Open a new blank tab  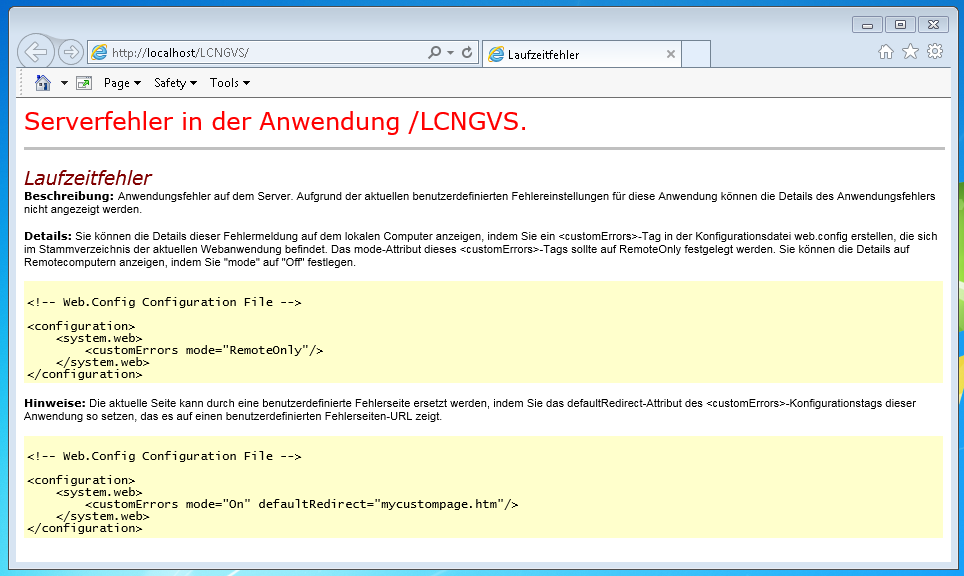tap(696, 54)
